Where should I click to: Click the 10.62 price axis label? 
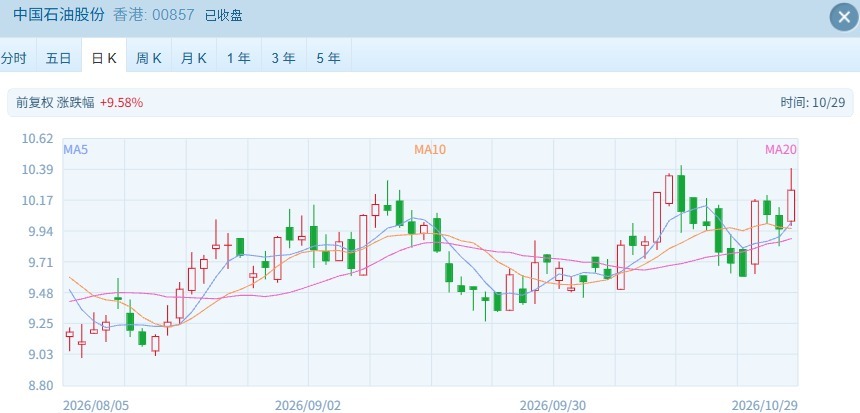click(x=37, y=138)
